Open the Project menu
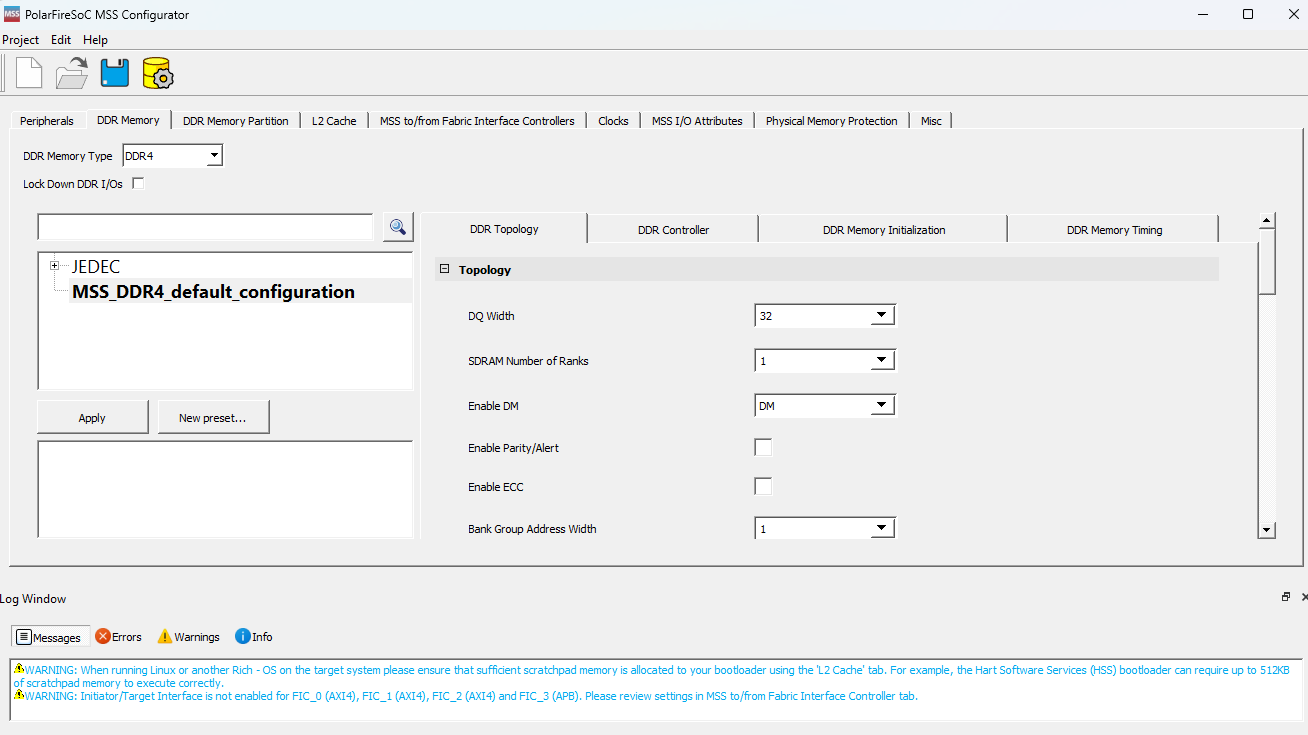Screen dimensions: 1308x735 click(x=20, y=40)
